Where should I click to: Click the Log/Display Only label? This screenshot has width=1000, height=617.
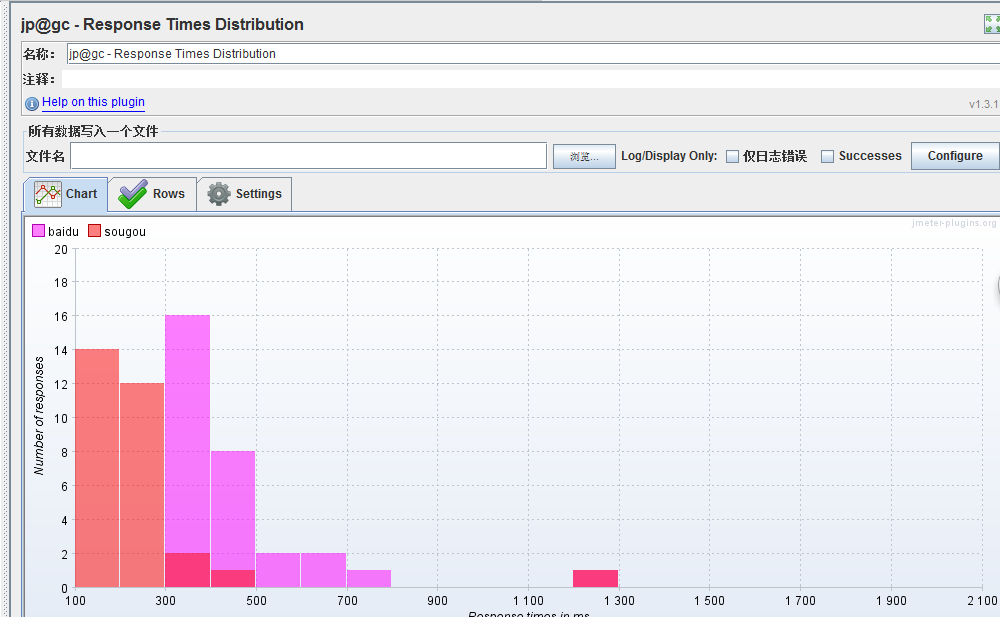(x=669, y=156)
